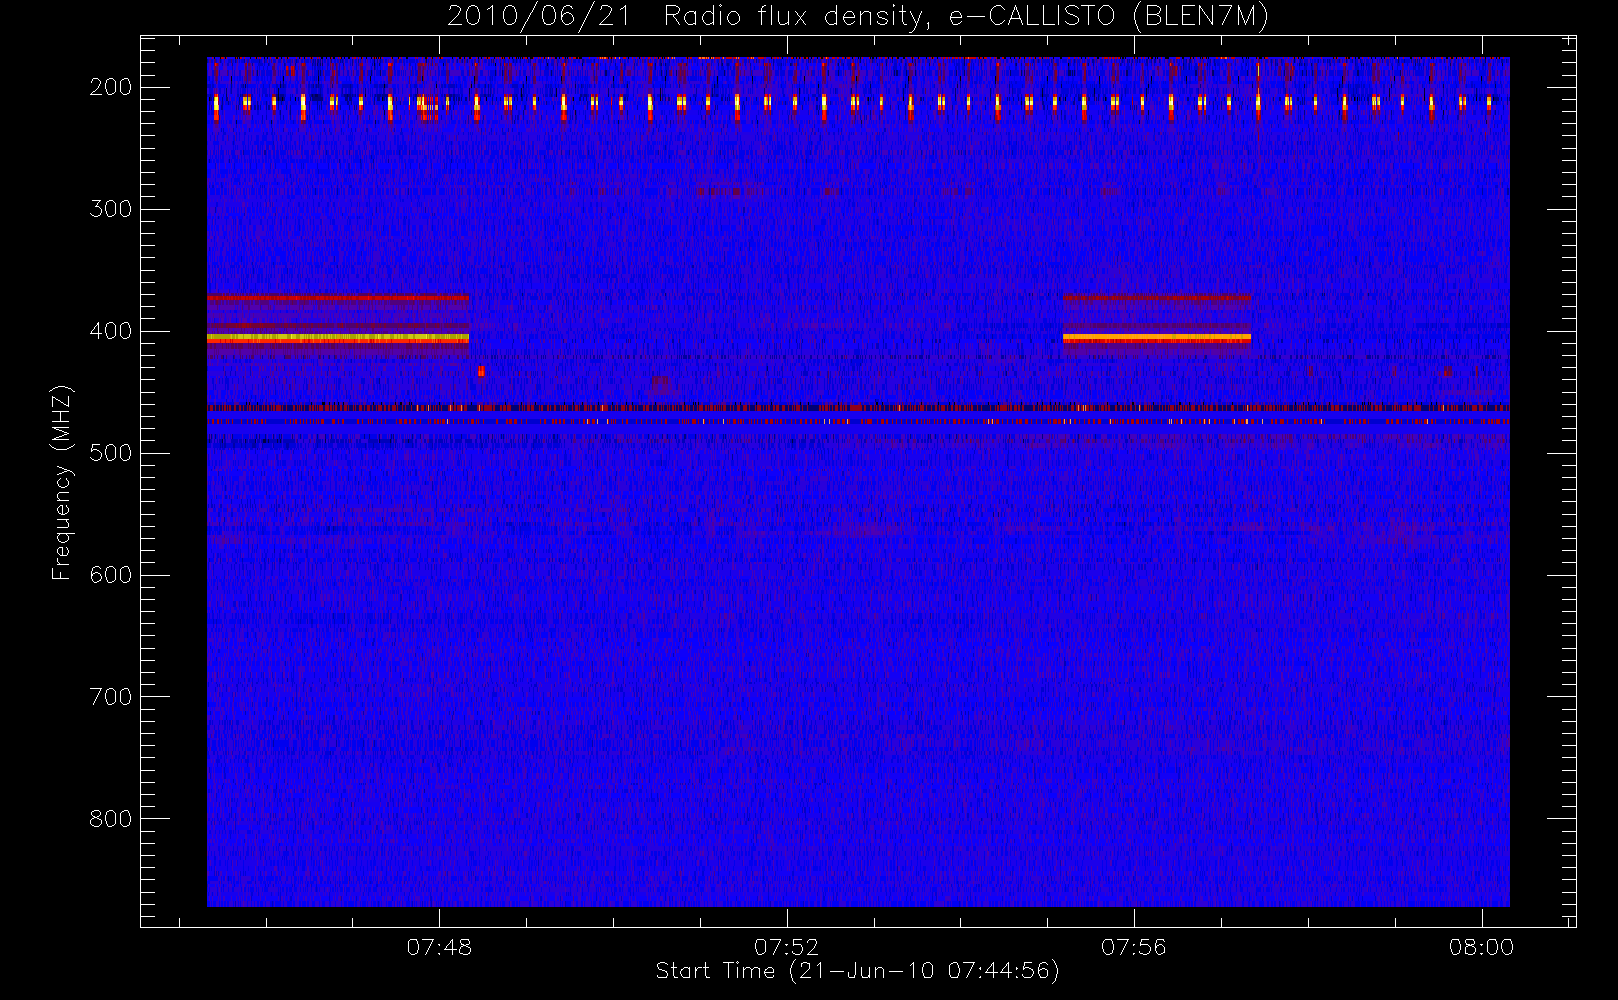This screenshot has width=1618, height=1000.
Task: Click the 07:56 time tick label
Action: click(x=1134, y=947)
